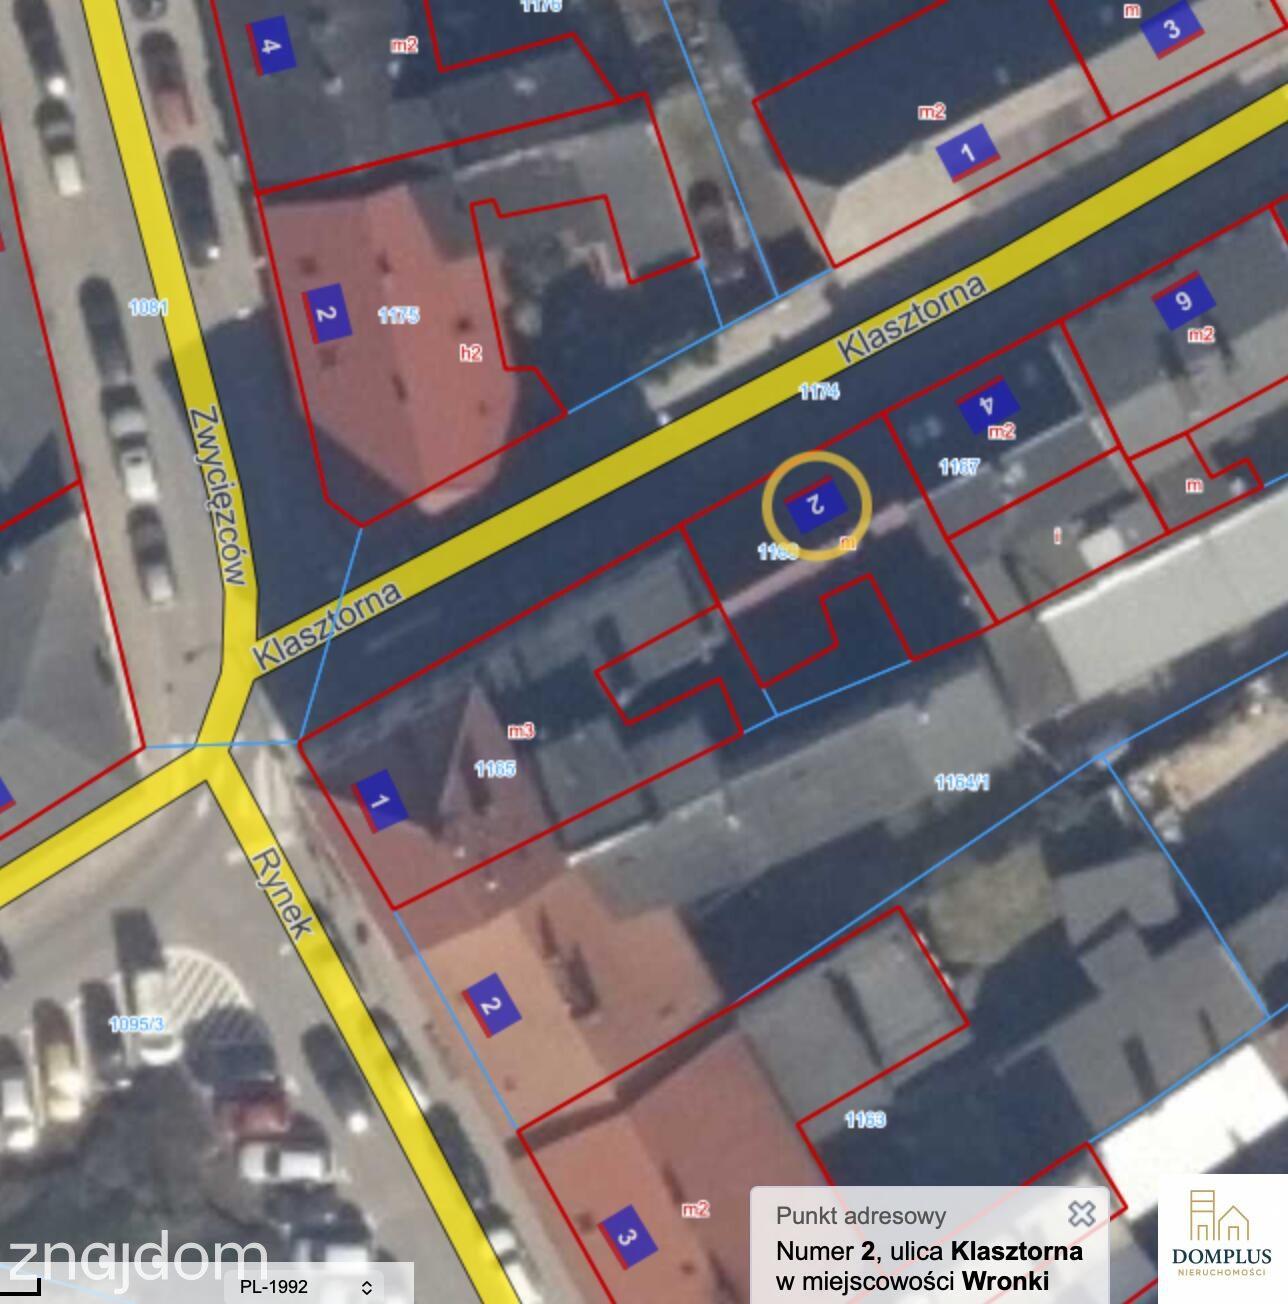The height and width of the screenshot is (1304, 1288).
Task: Click address marker 3 on the bottom orange roof
Action: point(627,1237)
